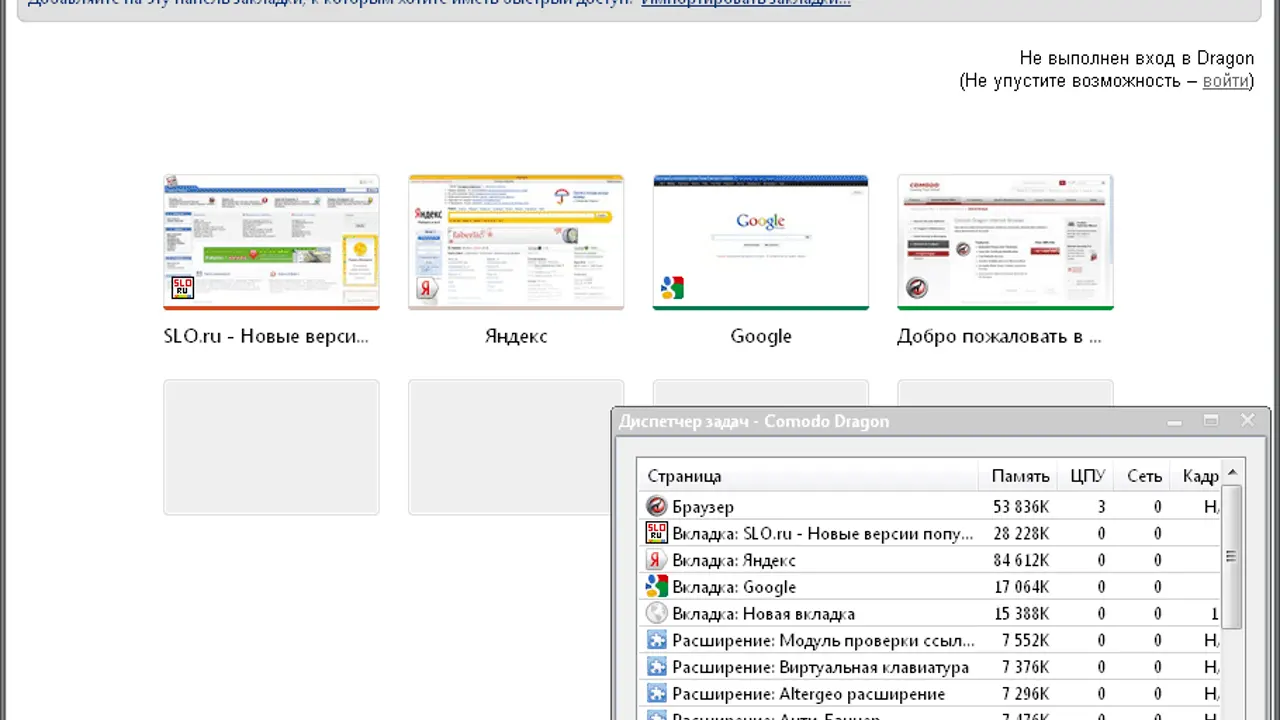The width and height of the screenshot is (1280, 720).
Task: Click the Google favicon in task manager list
Action: click(656, 587)
